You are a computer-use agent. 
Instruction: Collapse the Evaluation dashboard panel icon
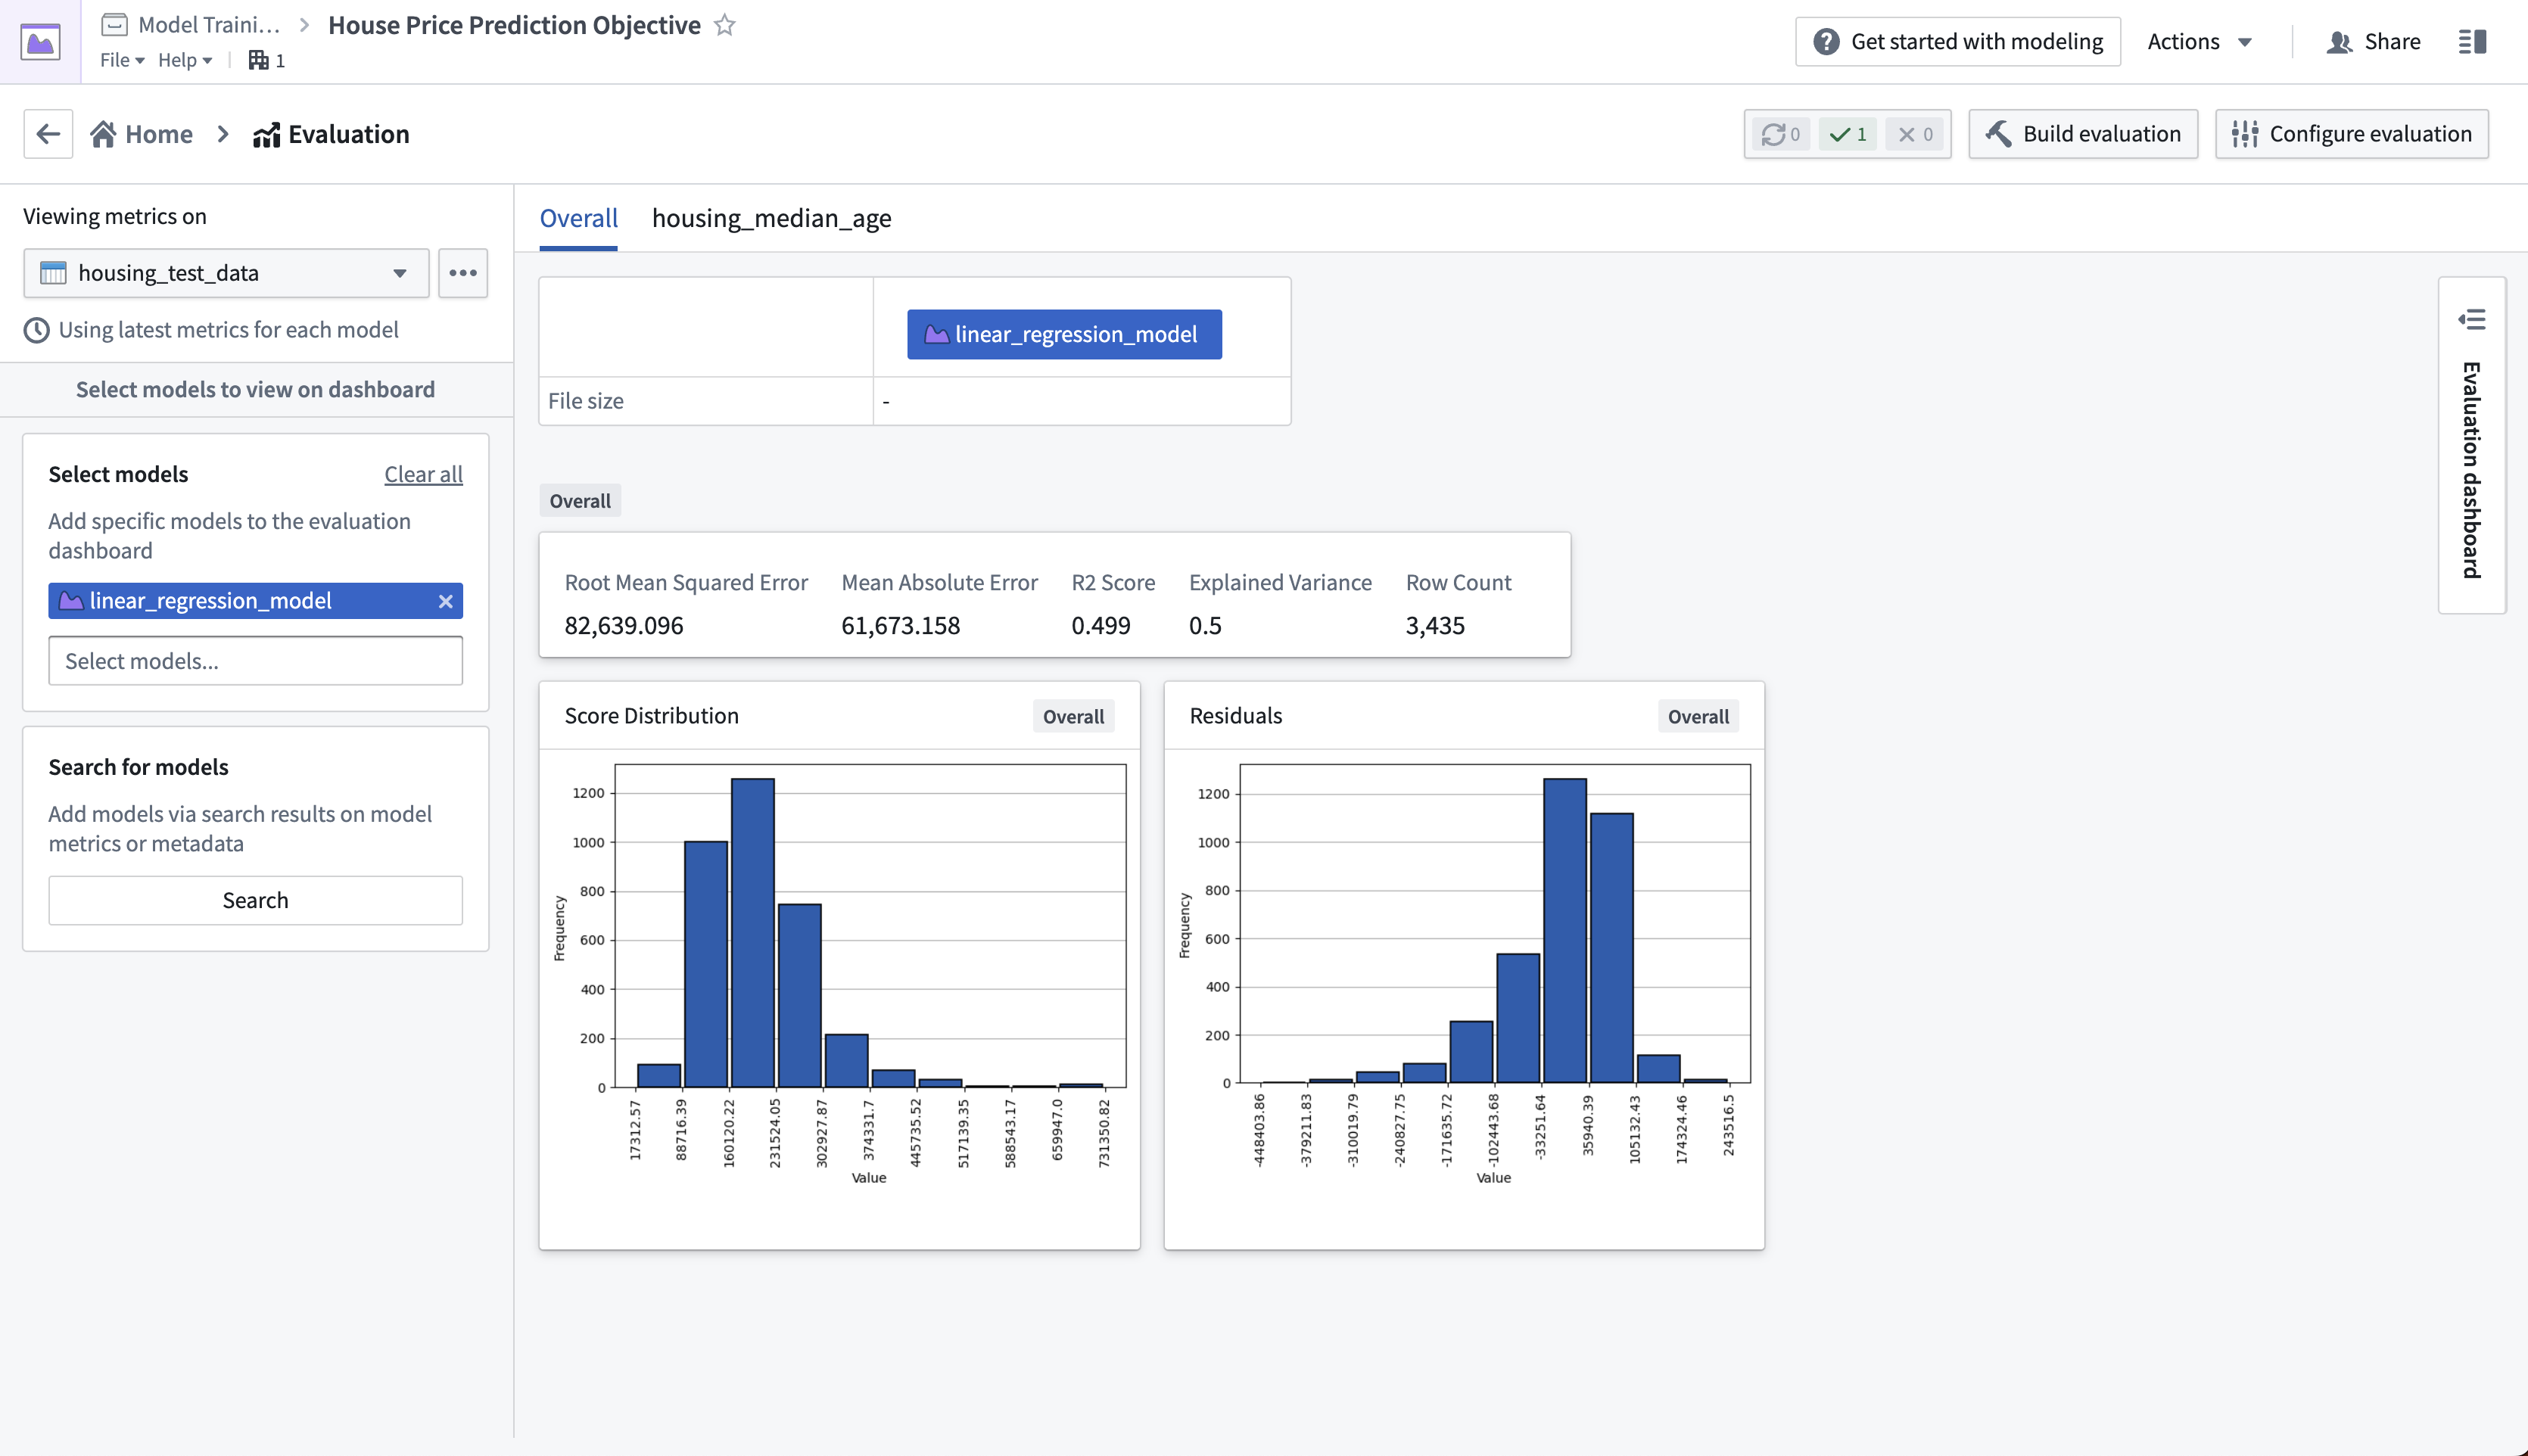(2472, 319)
